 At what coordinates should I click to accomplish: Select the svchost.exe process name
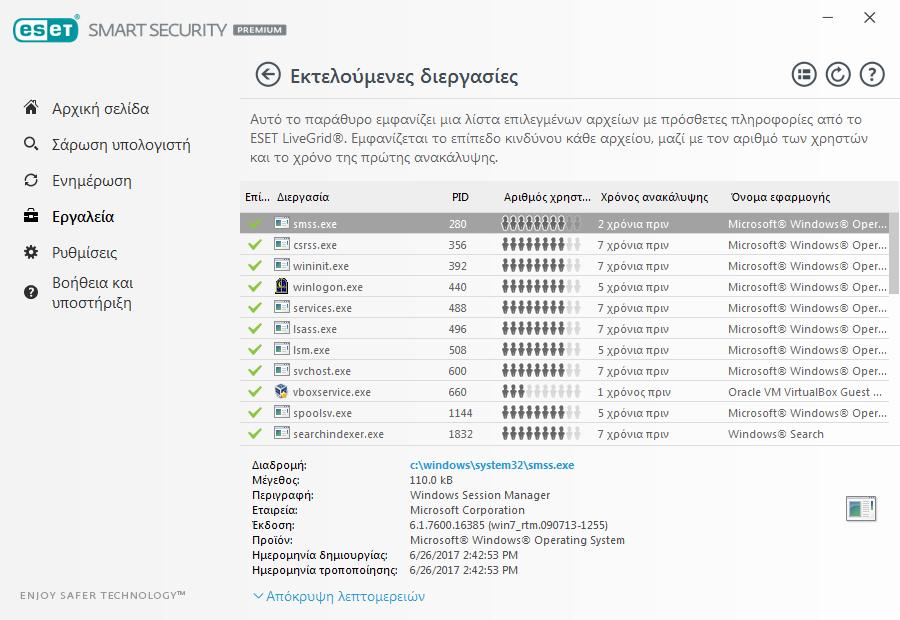tap(321, 371)
